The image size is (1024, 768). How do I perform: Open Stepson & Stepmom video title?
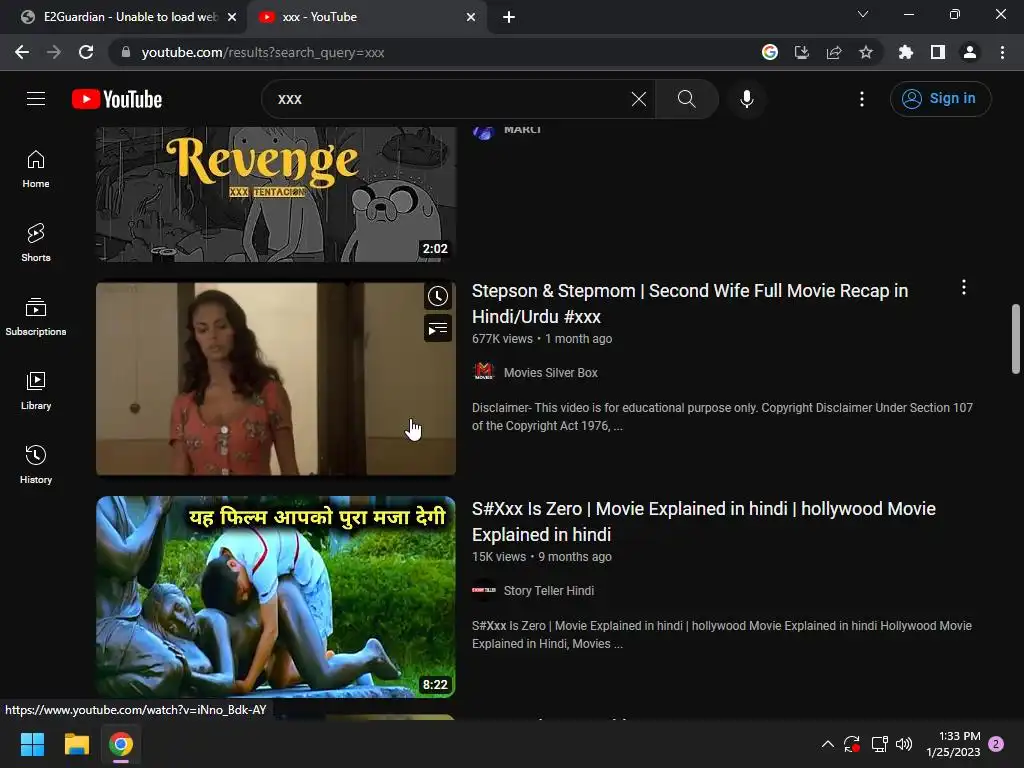tap(690, 304)
